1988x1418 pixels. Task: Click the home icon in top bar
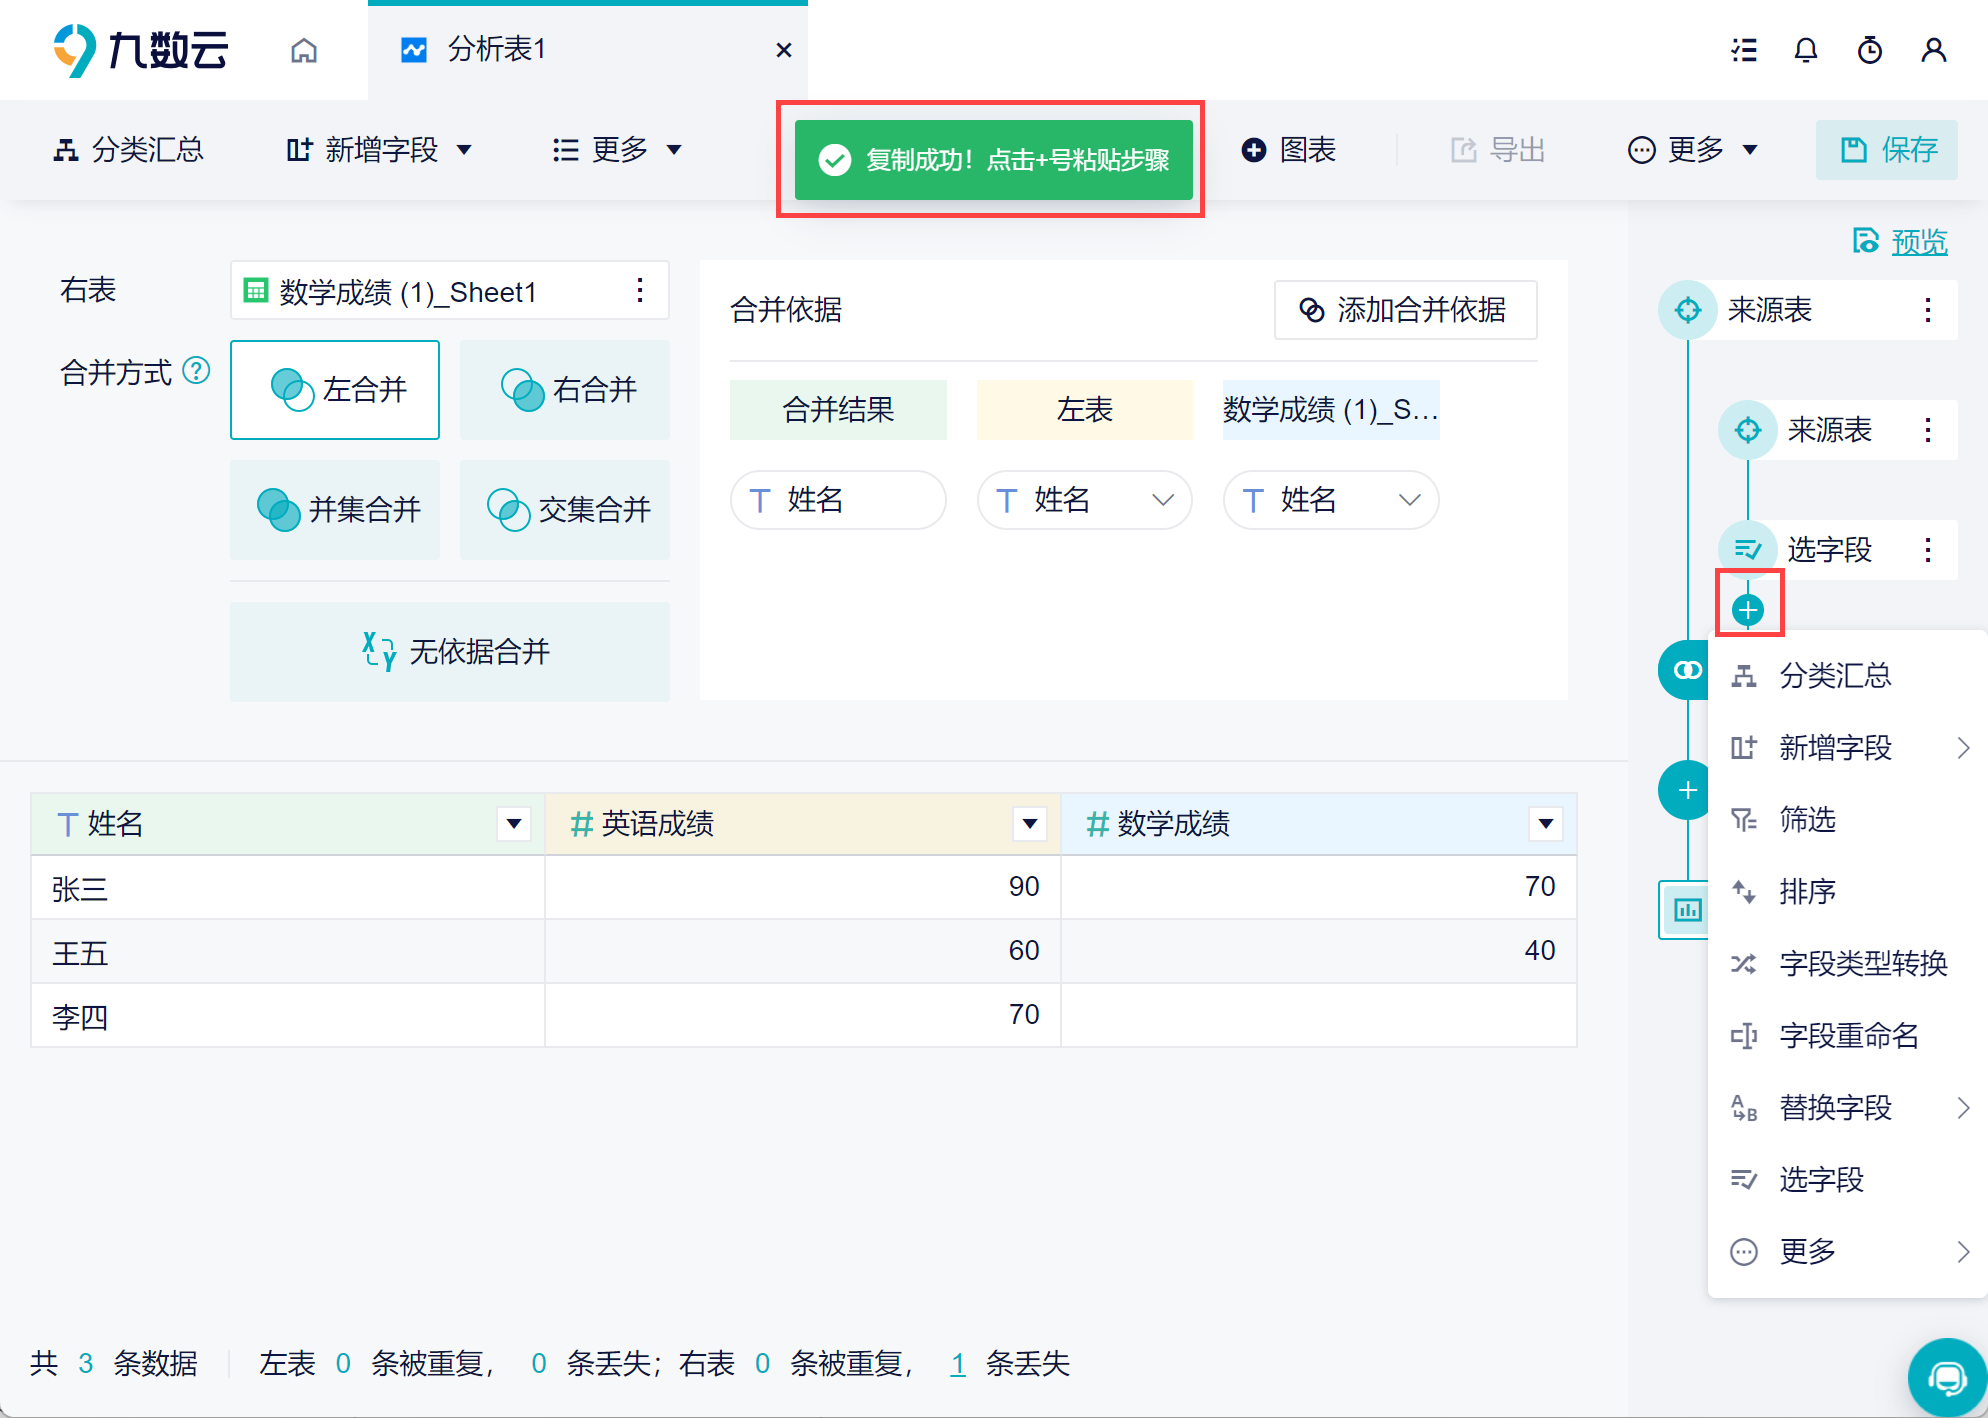click(304, 50)
